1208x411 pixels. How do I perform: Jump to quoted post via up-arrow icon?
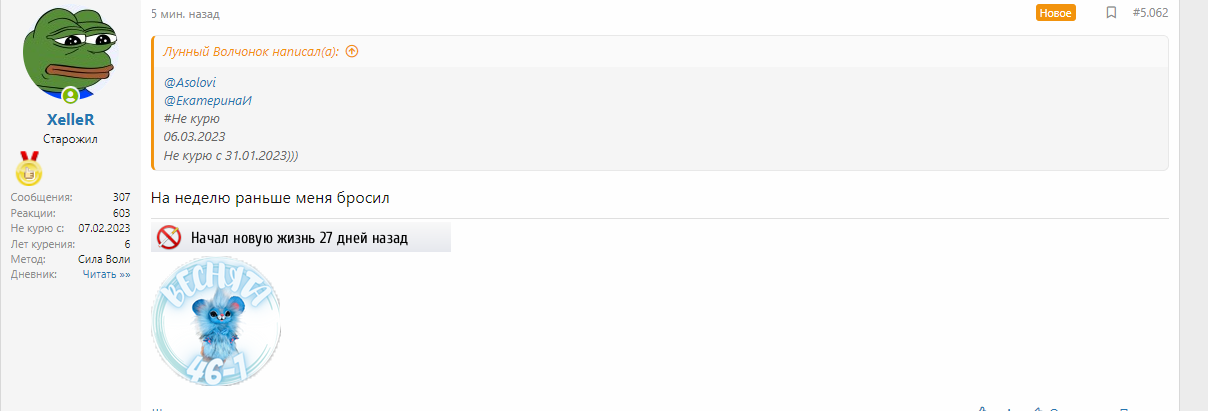351,52
